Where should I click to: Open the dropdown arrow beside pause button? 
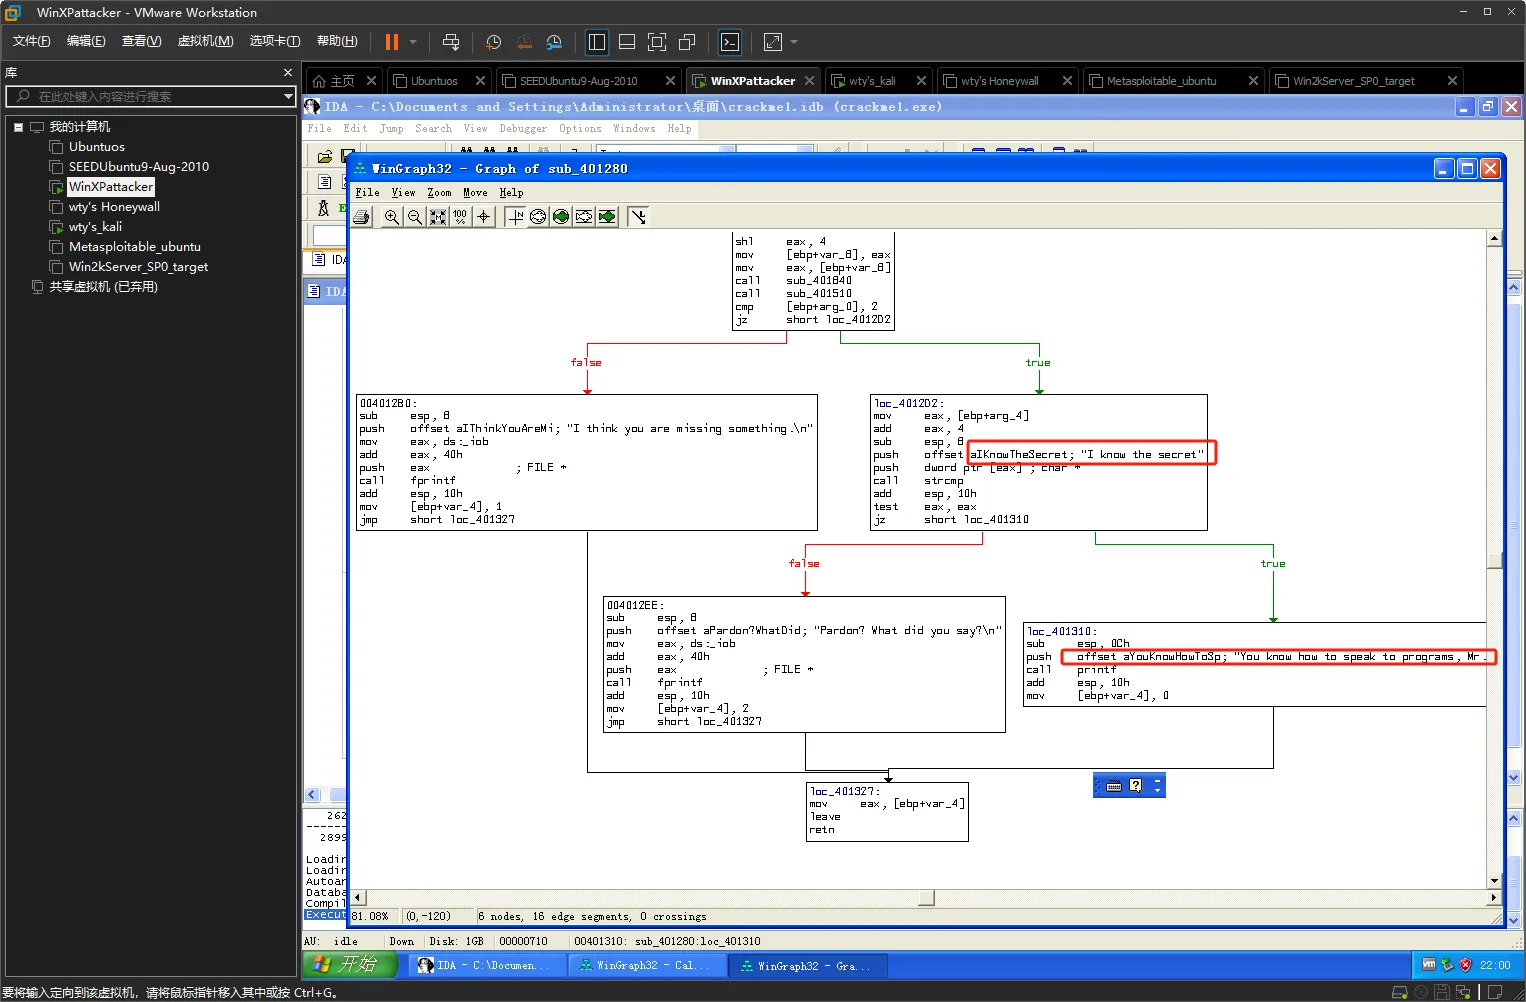413,42
